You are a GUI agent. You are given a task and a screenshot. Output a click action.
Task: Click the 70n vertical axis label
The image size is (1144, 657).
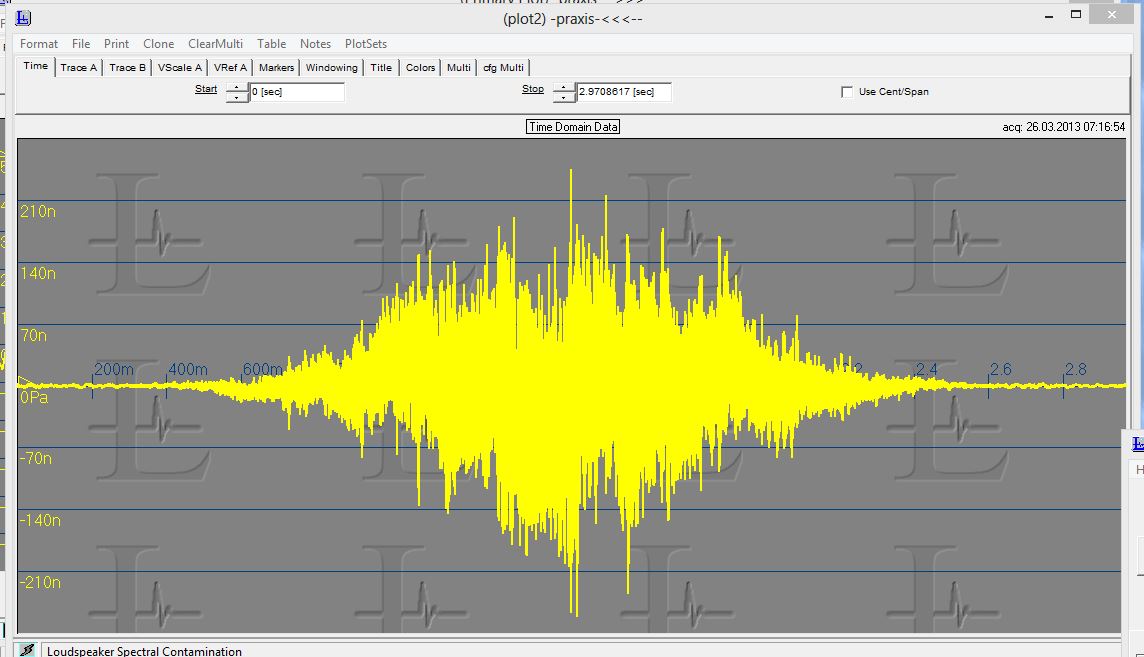click(34, 335)
